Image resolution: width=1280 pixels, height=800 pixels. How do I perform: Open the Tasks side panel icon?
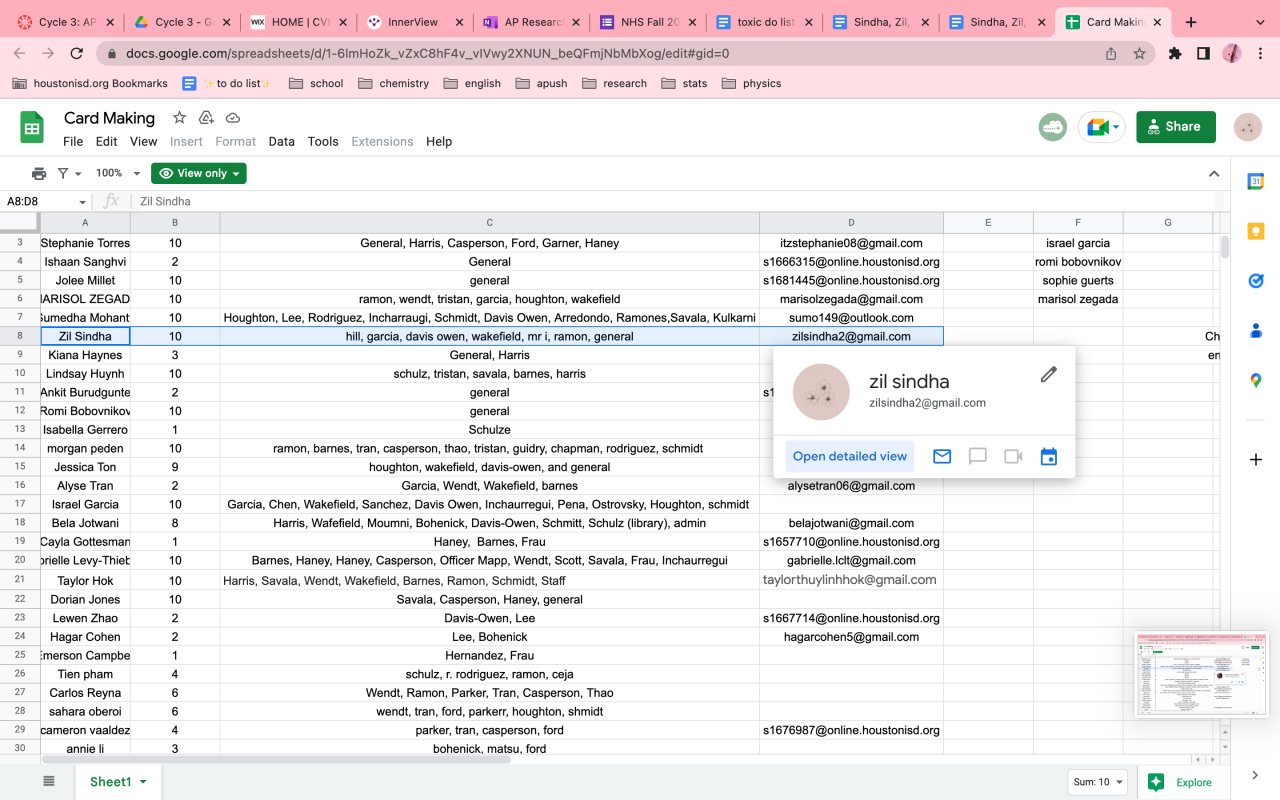(1255, 281)
